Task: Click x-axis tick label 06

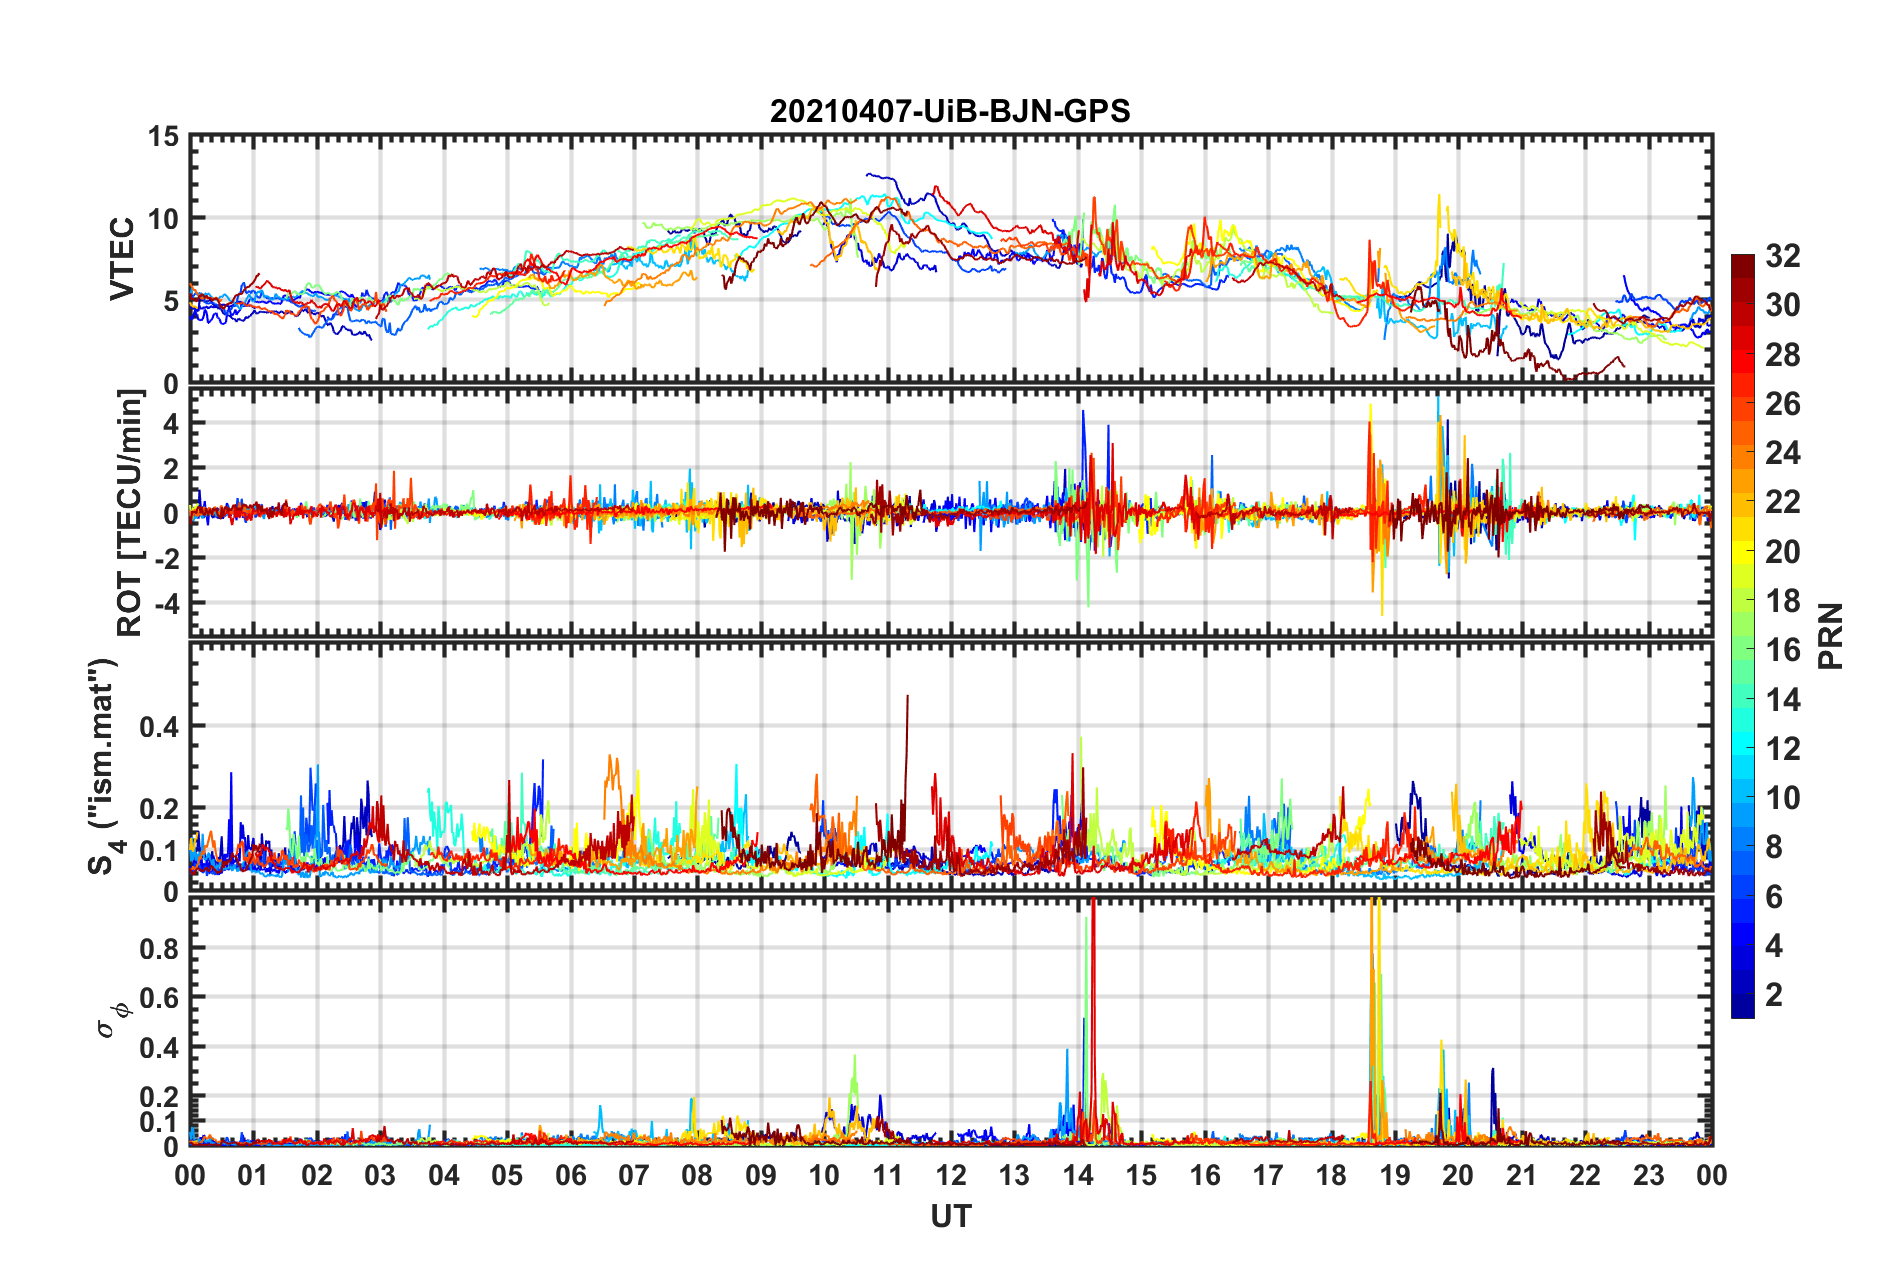Action: pyautogui.click(x=571, y=1175)
